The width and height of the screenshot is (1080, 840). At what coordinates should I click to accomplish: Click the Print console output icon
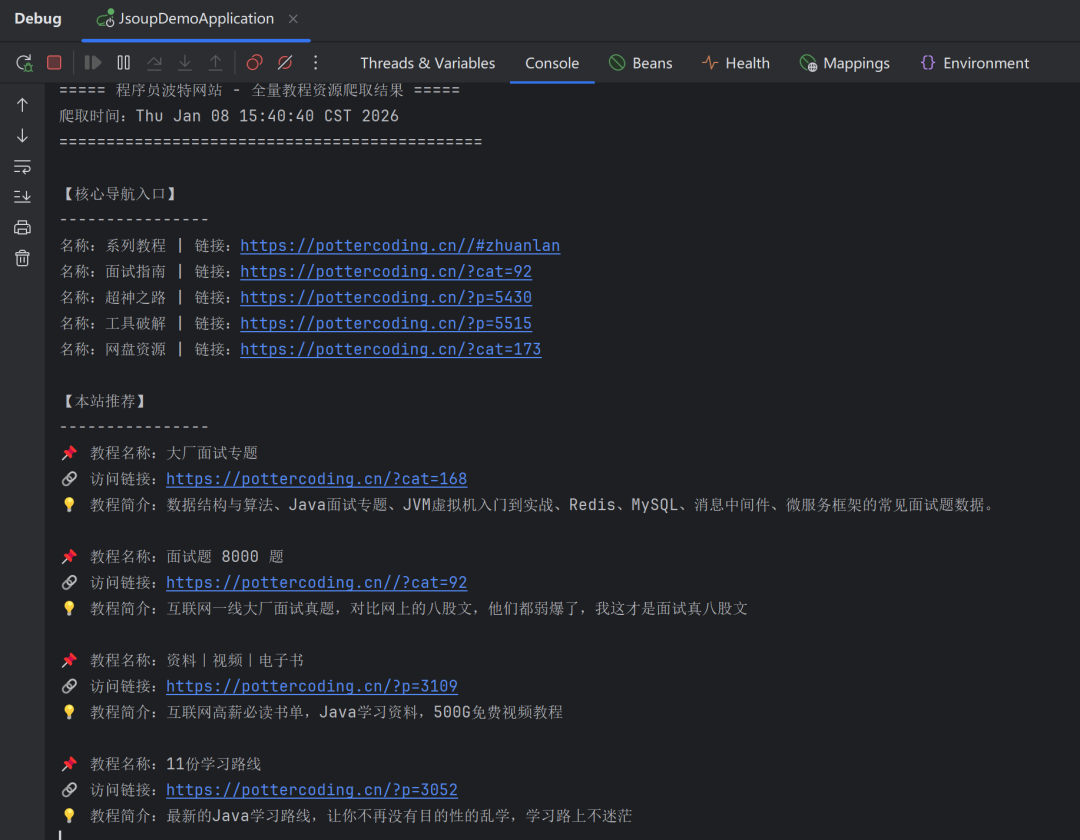coord(22,227)
